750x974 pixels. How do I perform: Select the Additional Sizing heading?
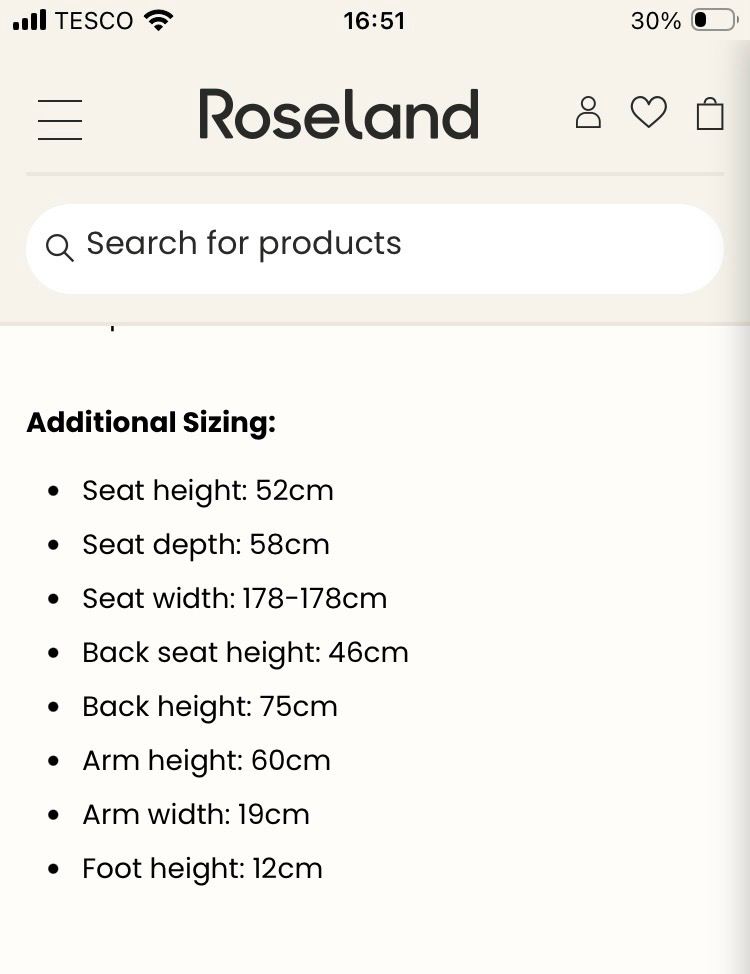tap(151, 423)
